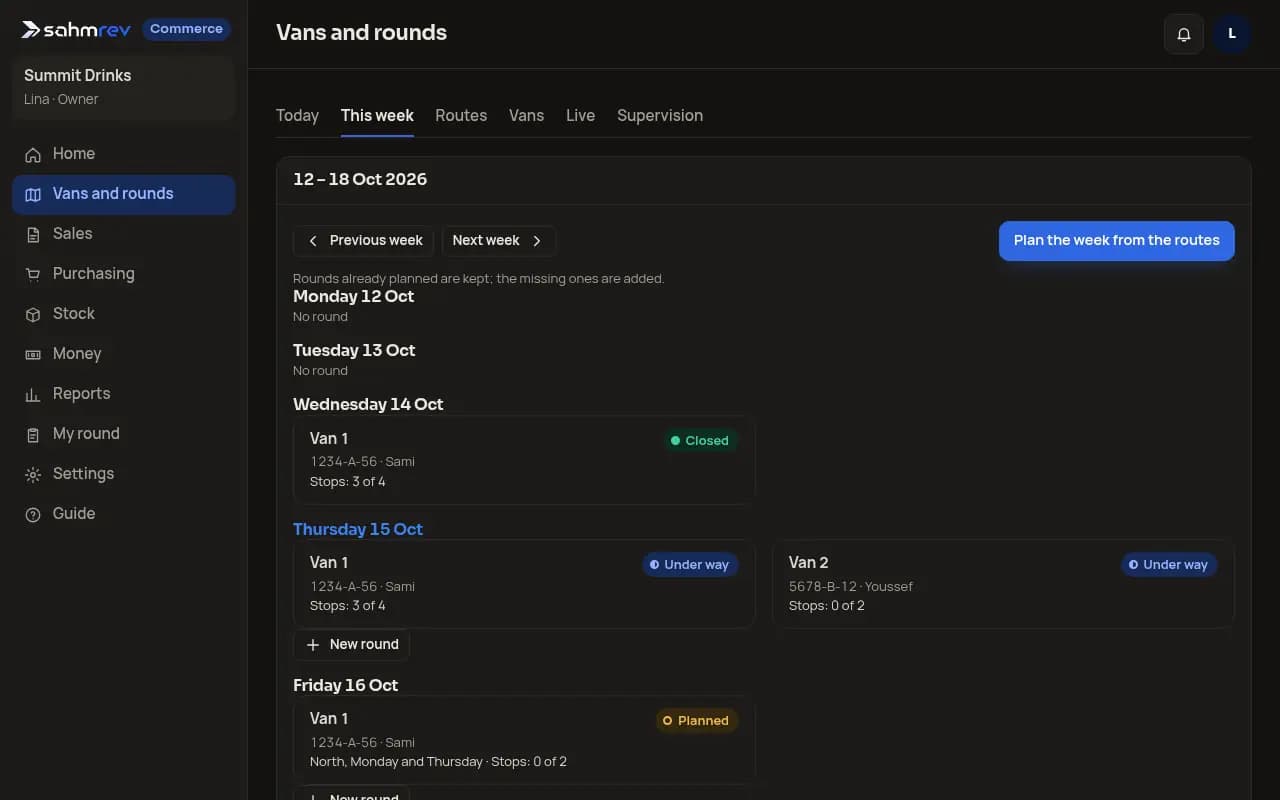Click the Guide question mark icon
The width and height of the screenshot is (1280, 800).
pos(33,514)
